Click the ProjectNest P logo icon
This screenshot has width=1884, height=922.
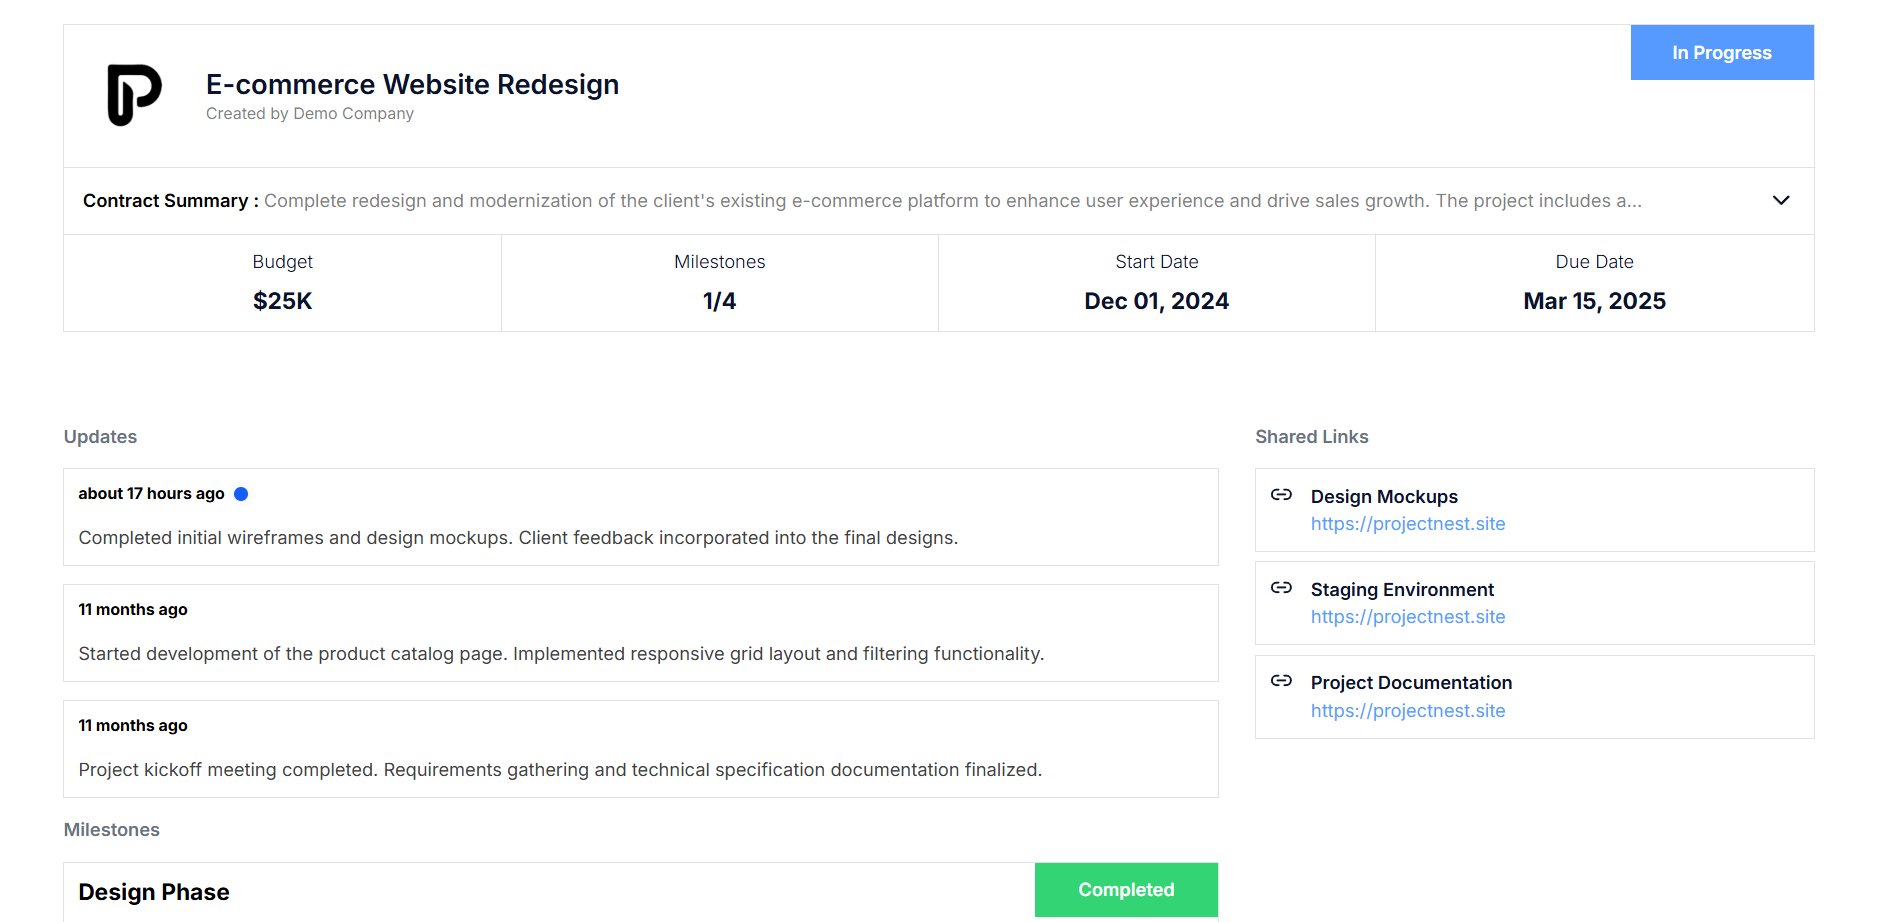[x=134, y=95]
